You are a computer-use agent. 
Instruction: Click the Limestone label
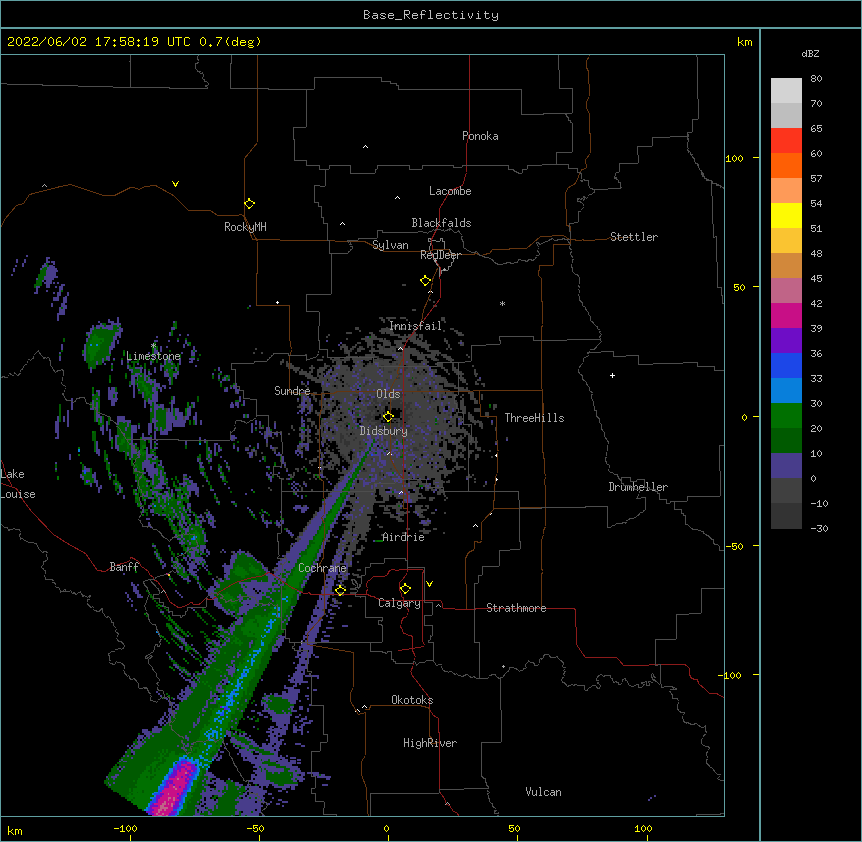pos(153,356)
